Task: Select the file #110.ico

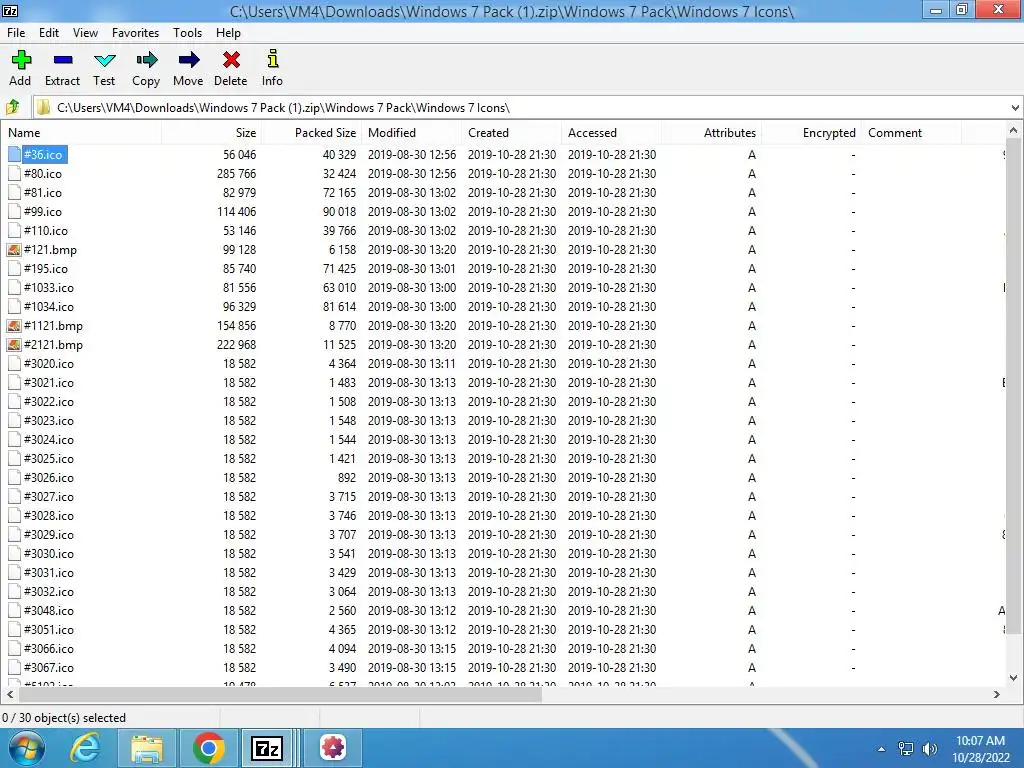Action: click(46, 231)
